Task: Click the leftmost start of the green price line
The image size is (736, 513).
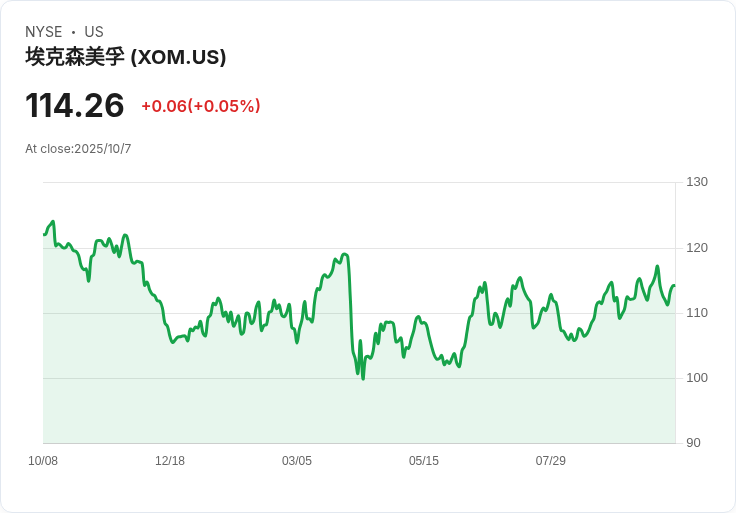Action: [x=44, y=234]
